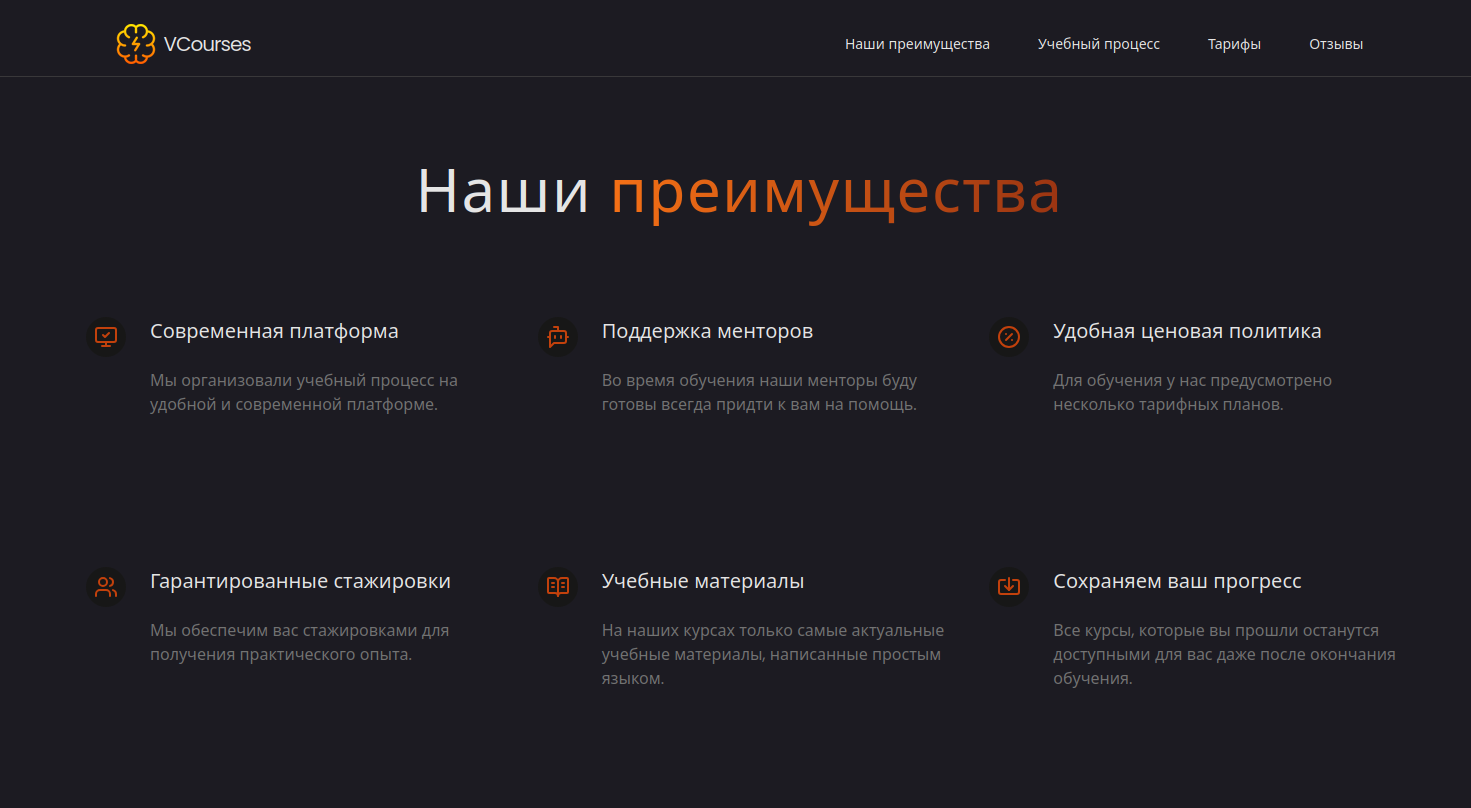Click the Сохраняем ваш прогресс heading
Screen dimensions: 1471x808
(x=1177, y=581)
